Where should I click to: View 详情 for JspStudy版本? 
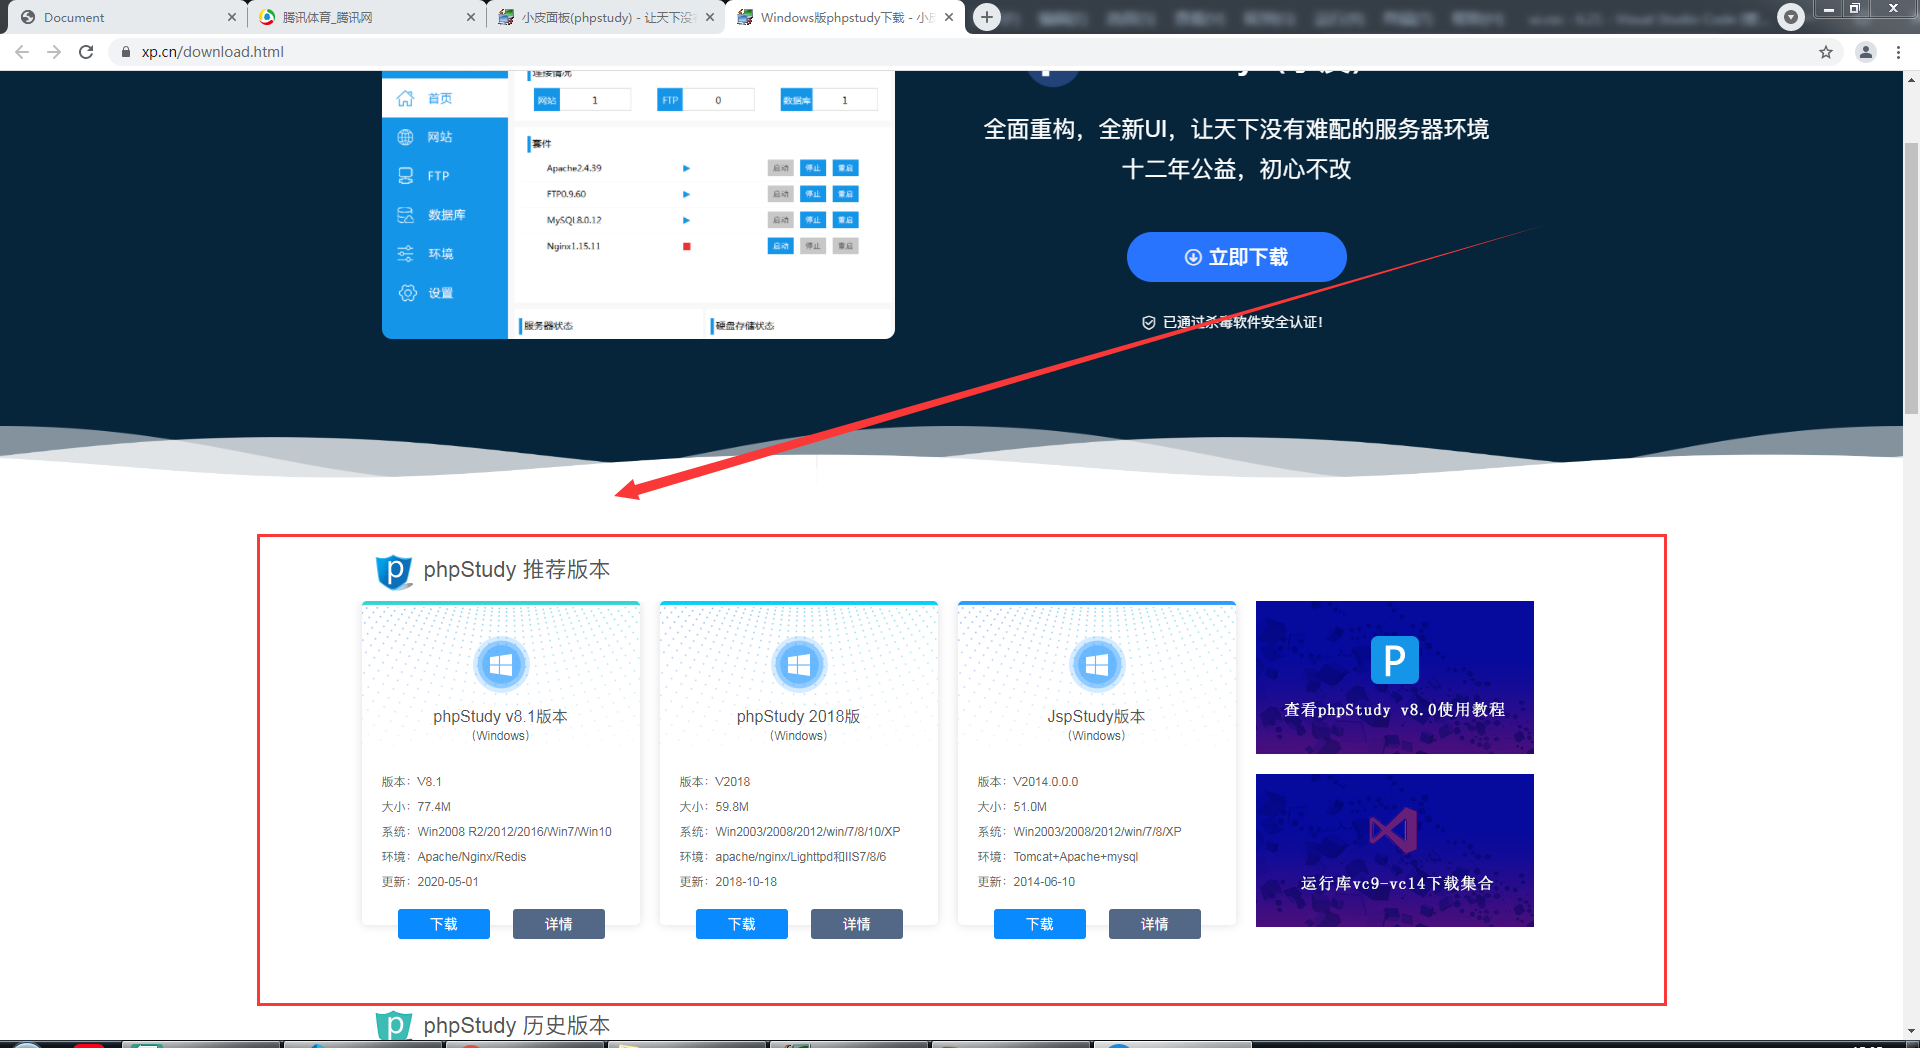[x=1154, y=924]
